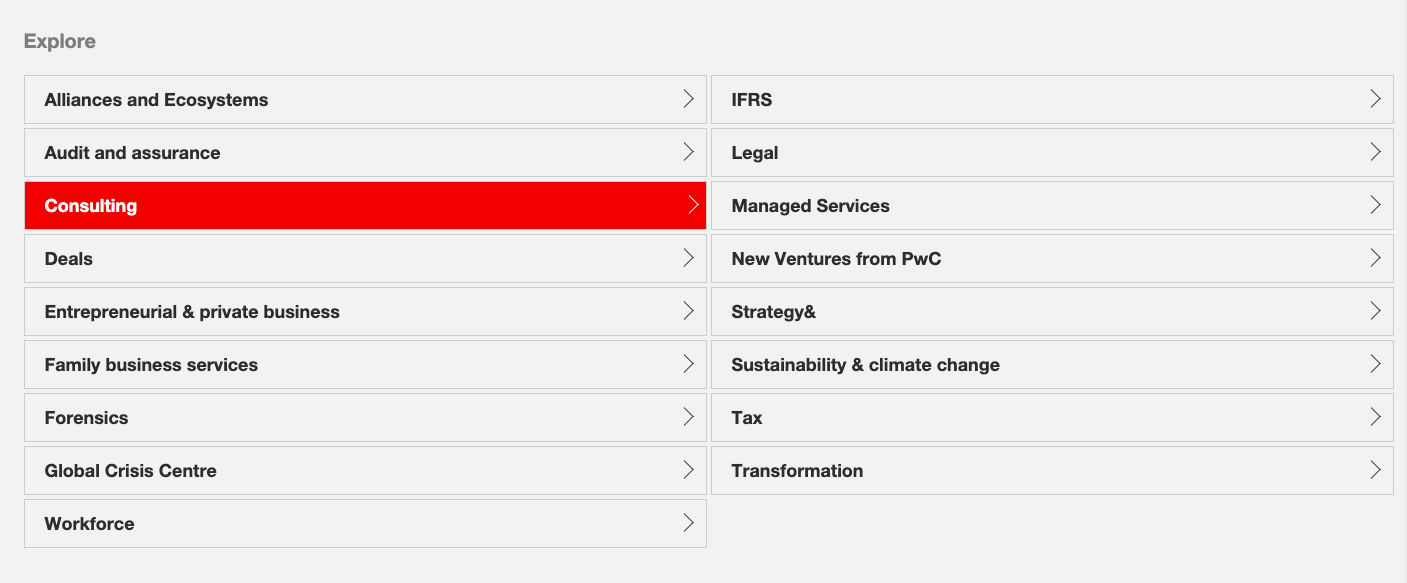Screen dimensions: 1407x583
Task: Expand the Transformation item arrow
Action: coord(1375,470)
